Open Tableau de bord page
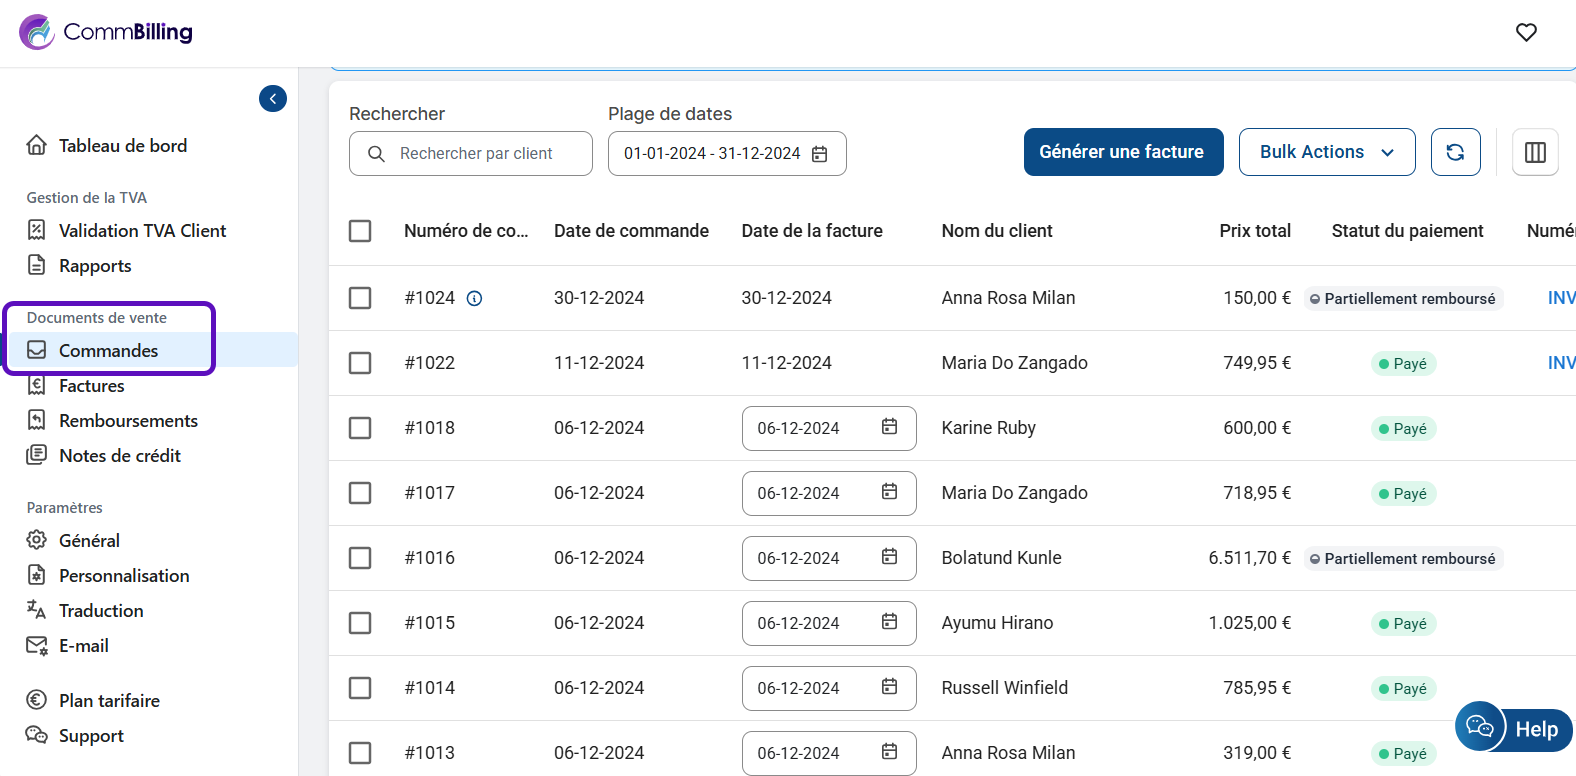1576x776 pixels. pyautogui.click(x=122, y=146)
